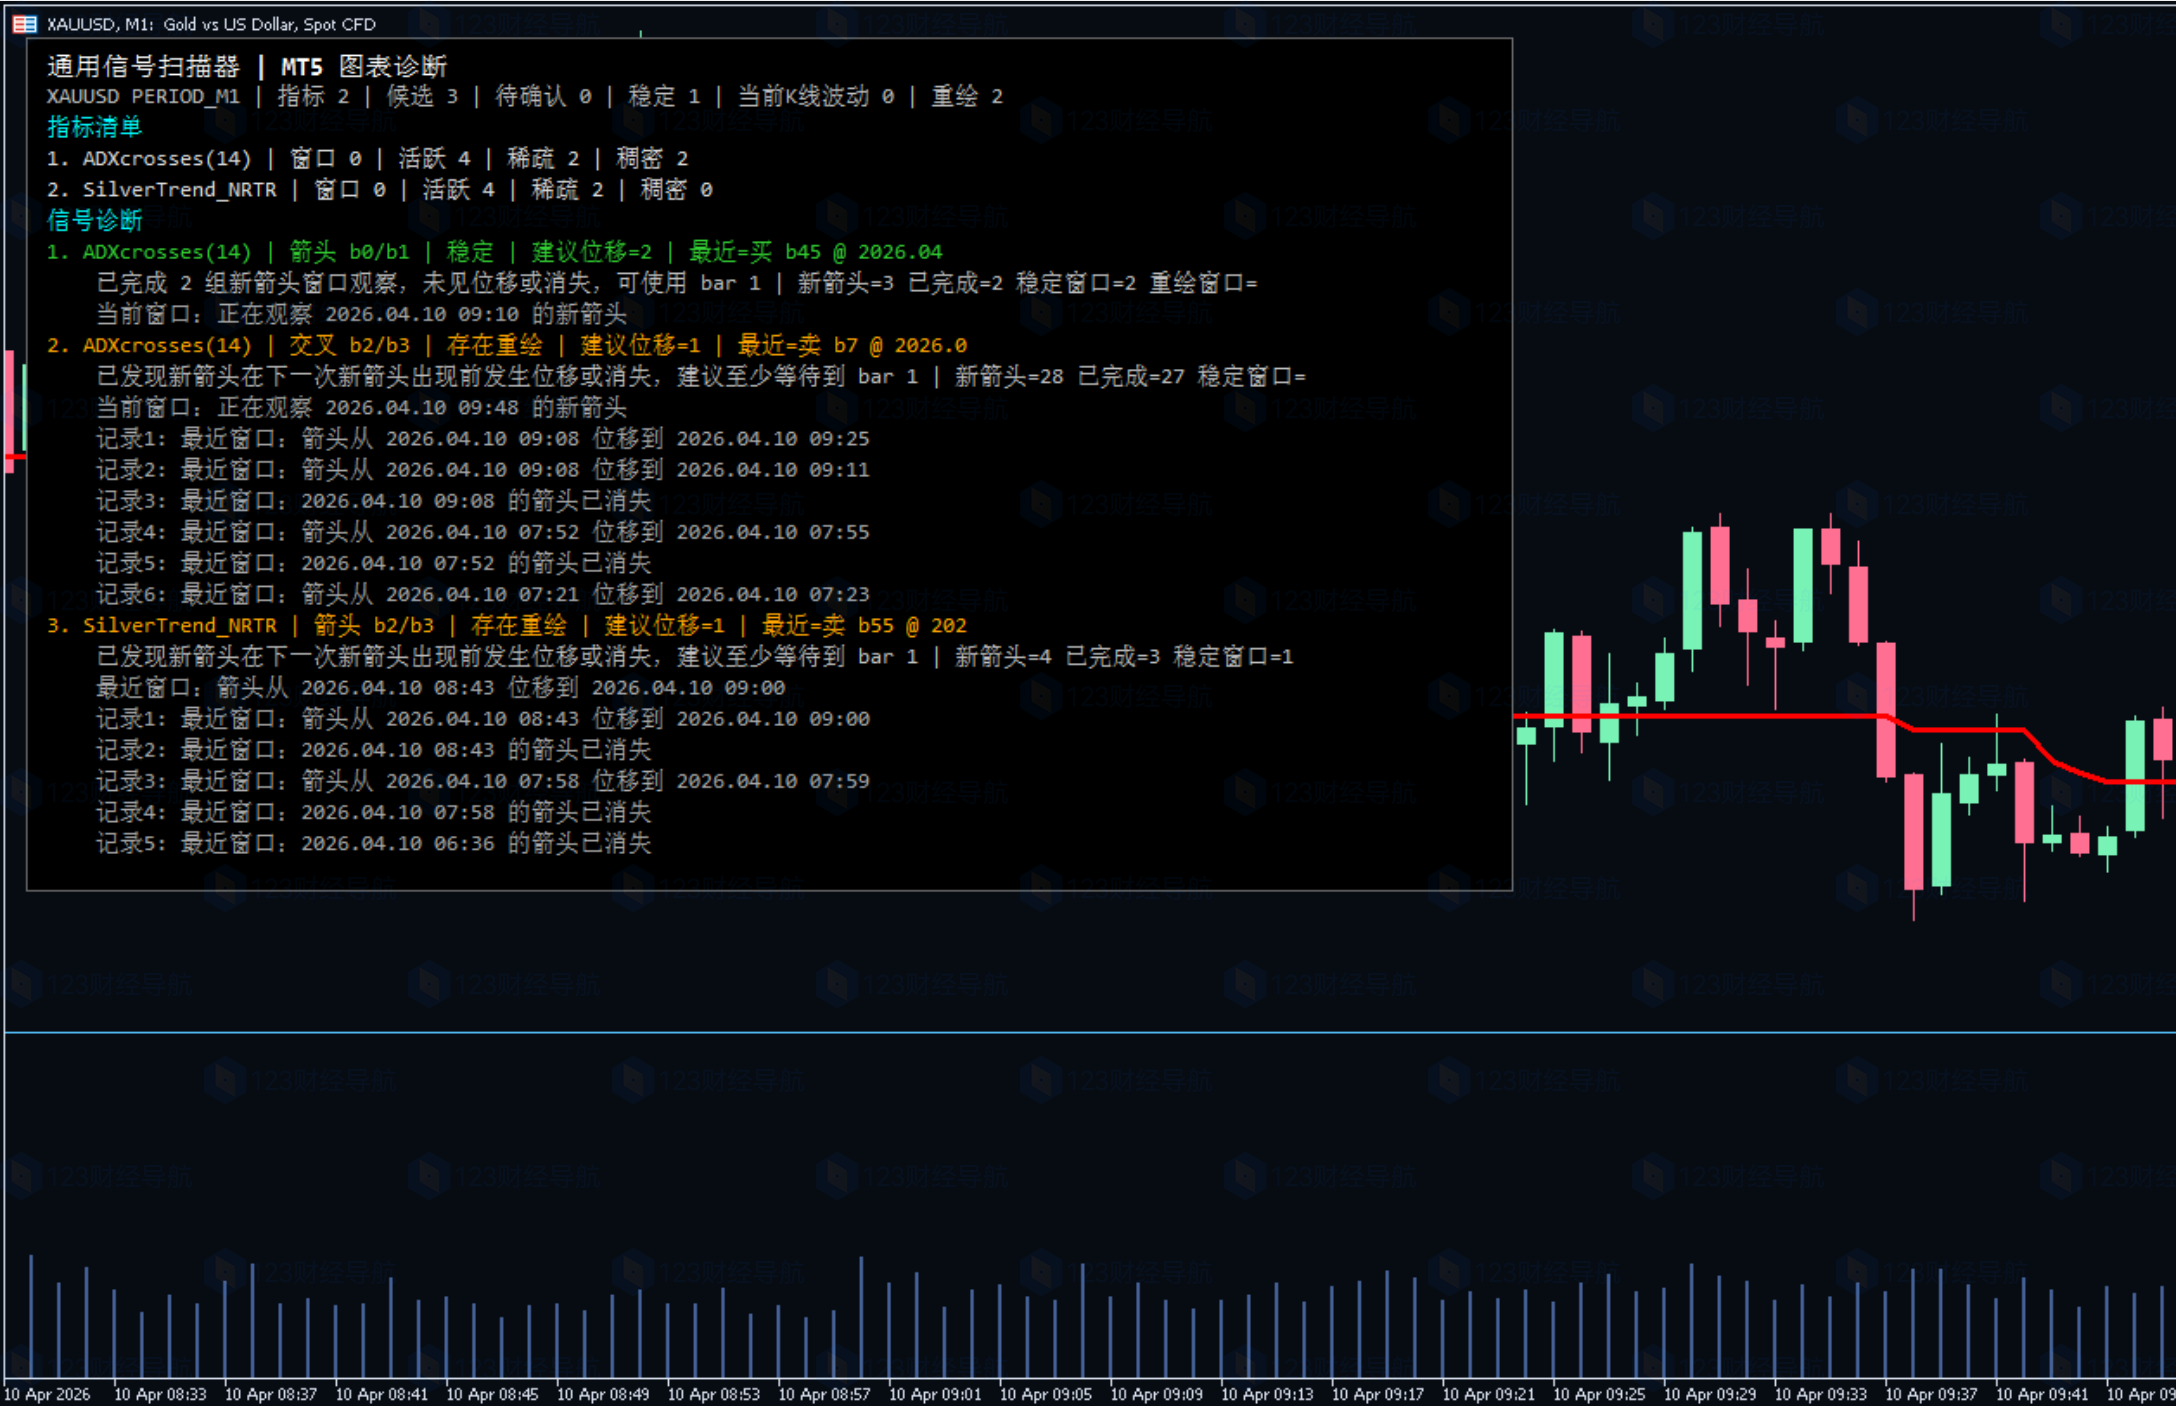Select the panel header '通用信号扫描器 | MT5 图表诊断'
Image resolution: width=2176 pixels, height=1406 pixels.
[x=247, y=67]
